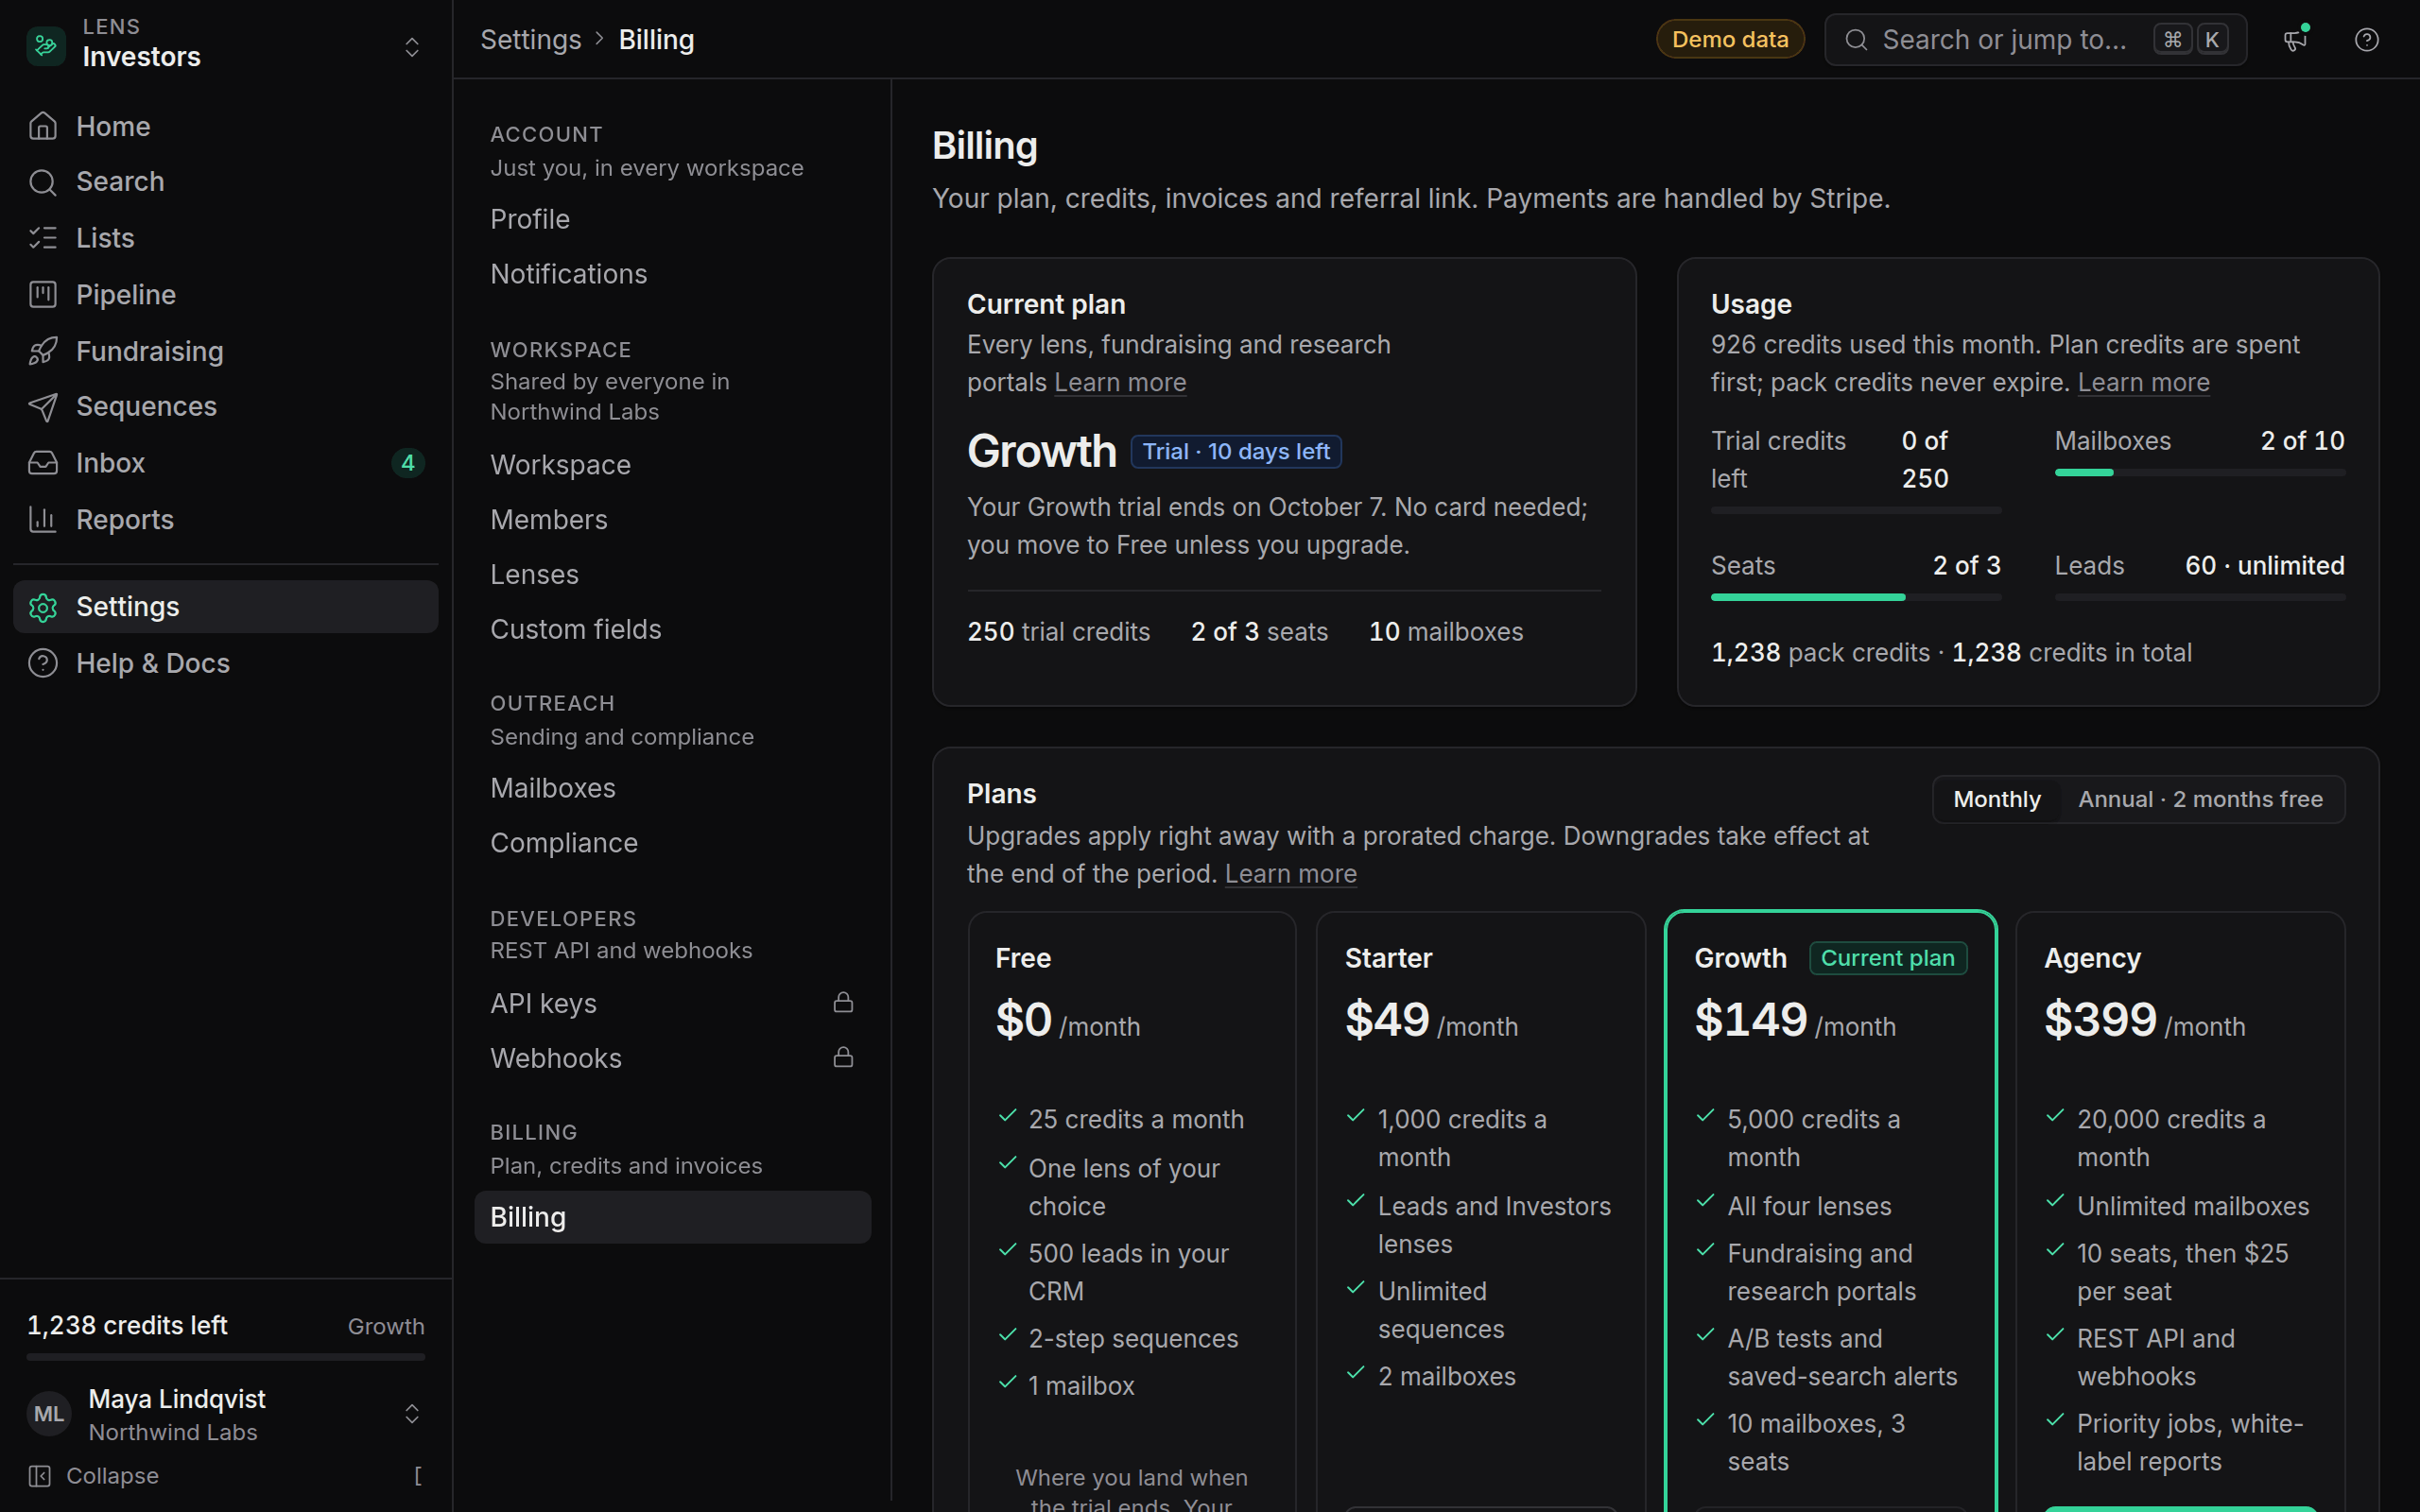Open Workspace settings

tap(672, 465)
